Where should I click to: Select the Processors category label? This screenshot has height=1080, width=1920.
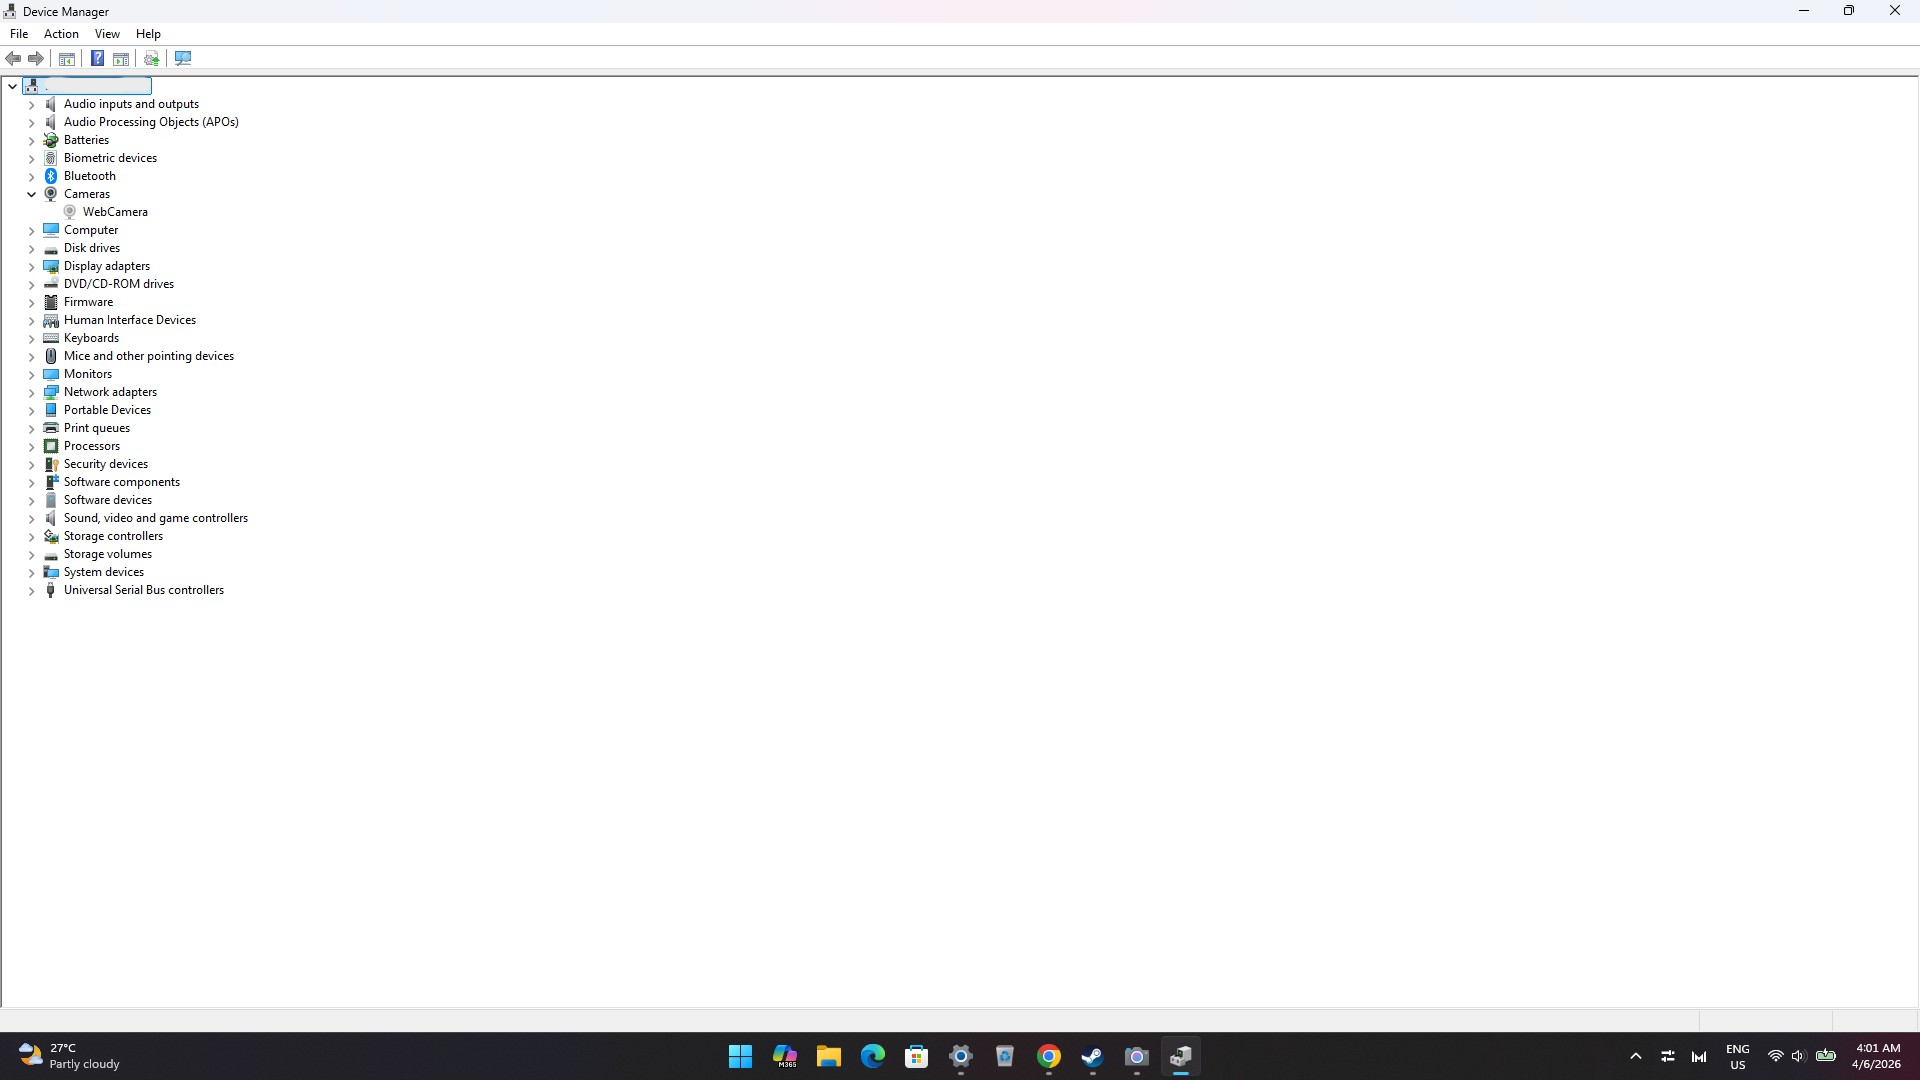pyautogui.click(x=91, y=446)
